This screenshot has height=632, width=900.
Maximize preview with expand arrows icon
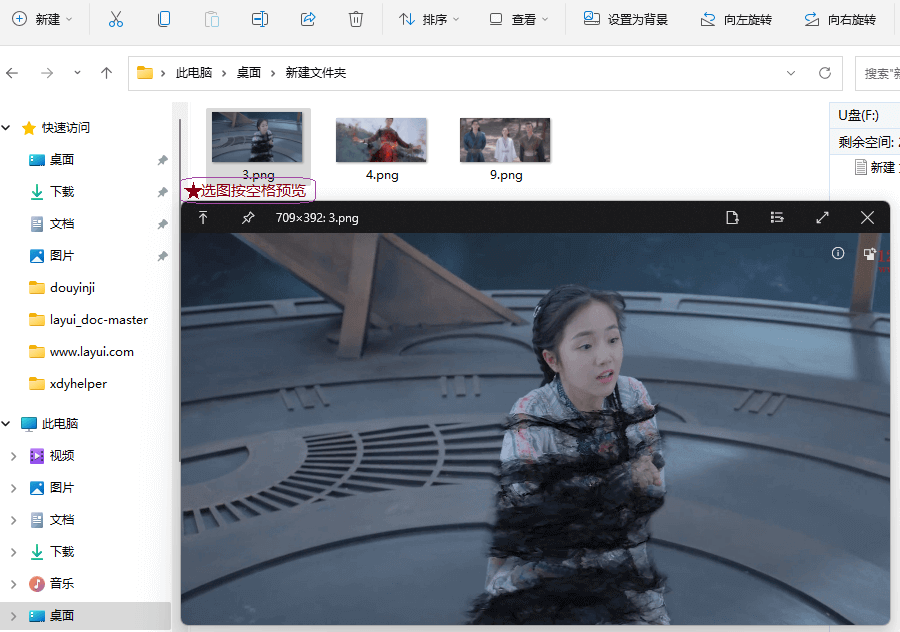tap(823, 218)
